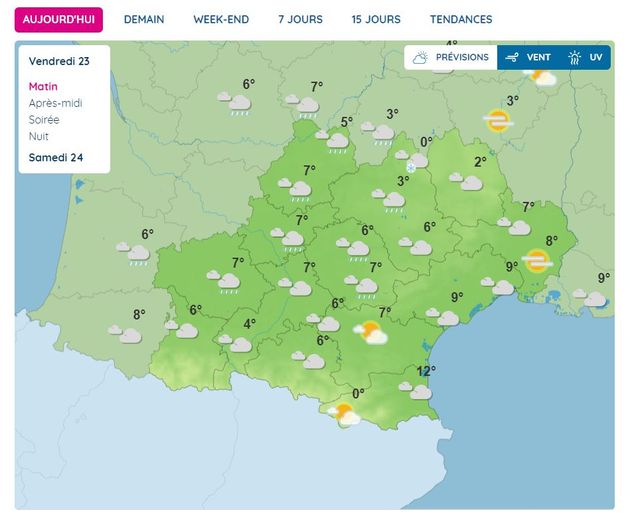Show the Tendances tab
628x520 pixels.
[x=461, y=20]
